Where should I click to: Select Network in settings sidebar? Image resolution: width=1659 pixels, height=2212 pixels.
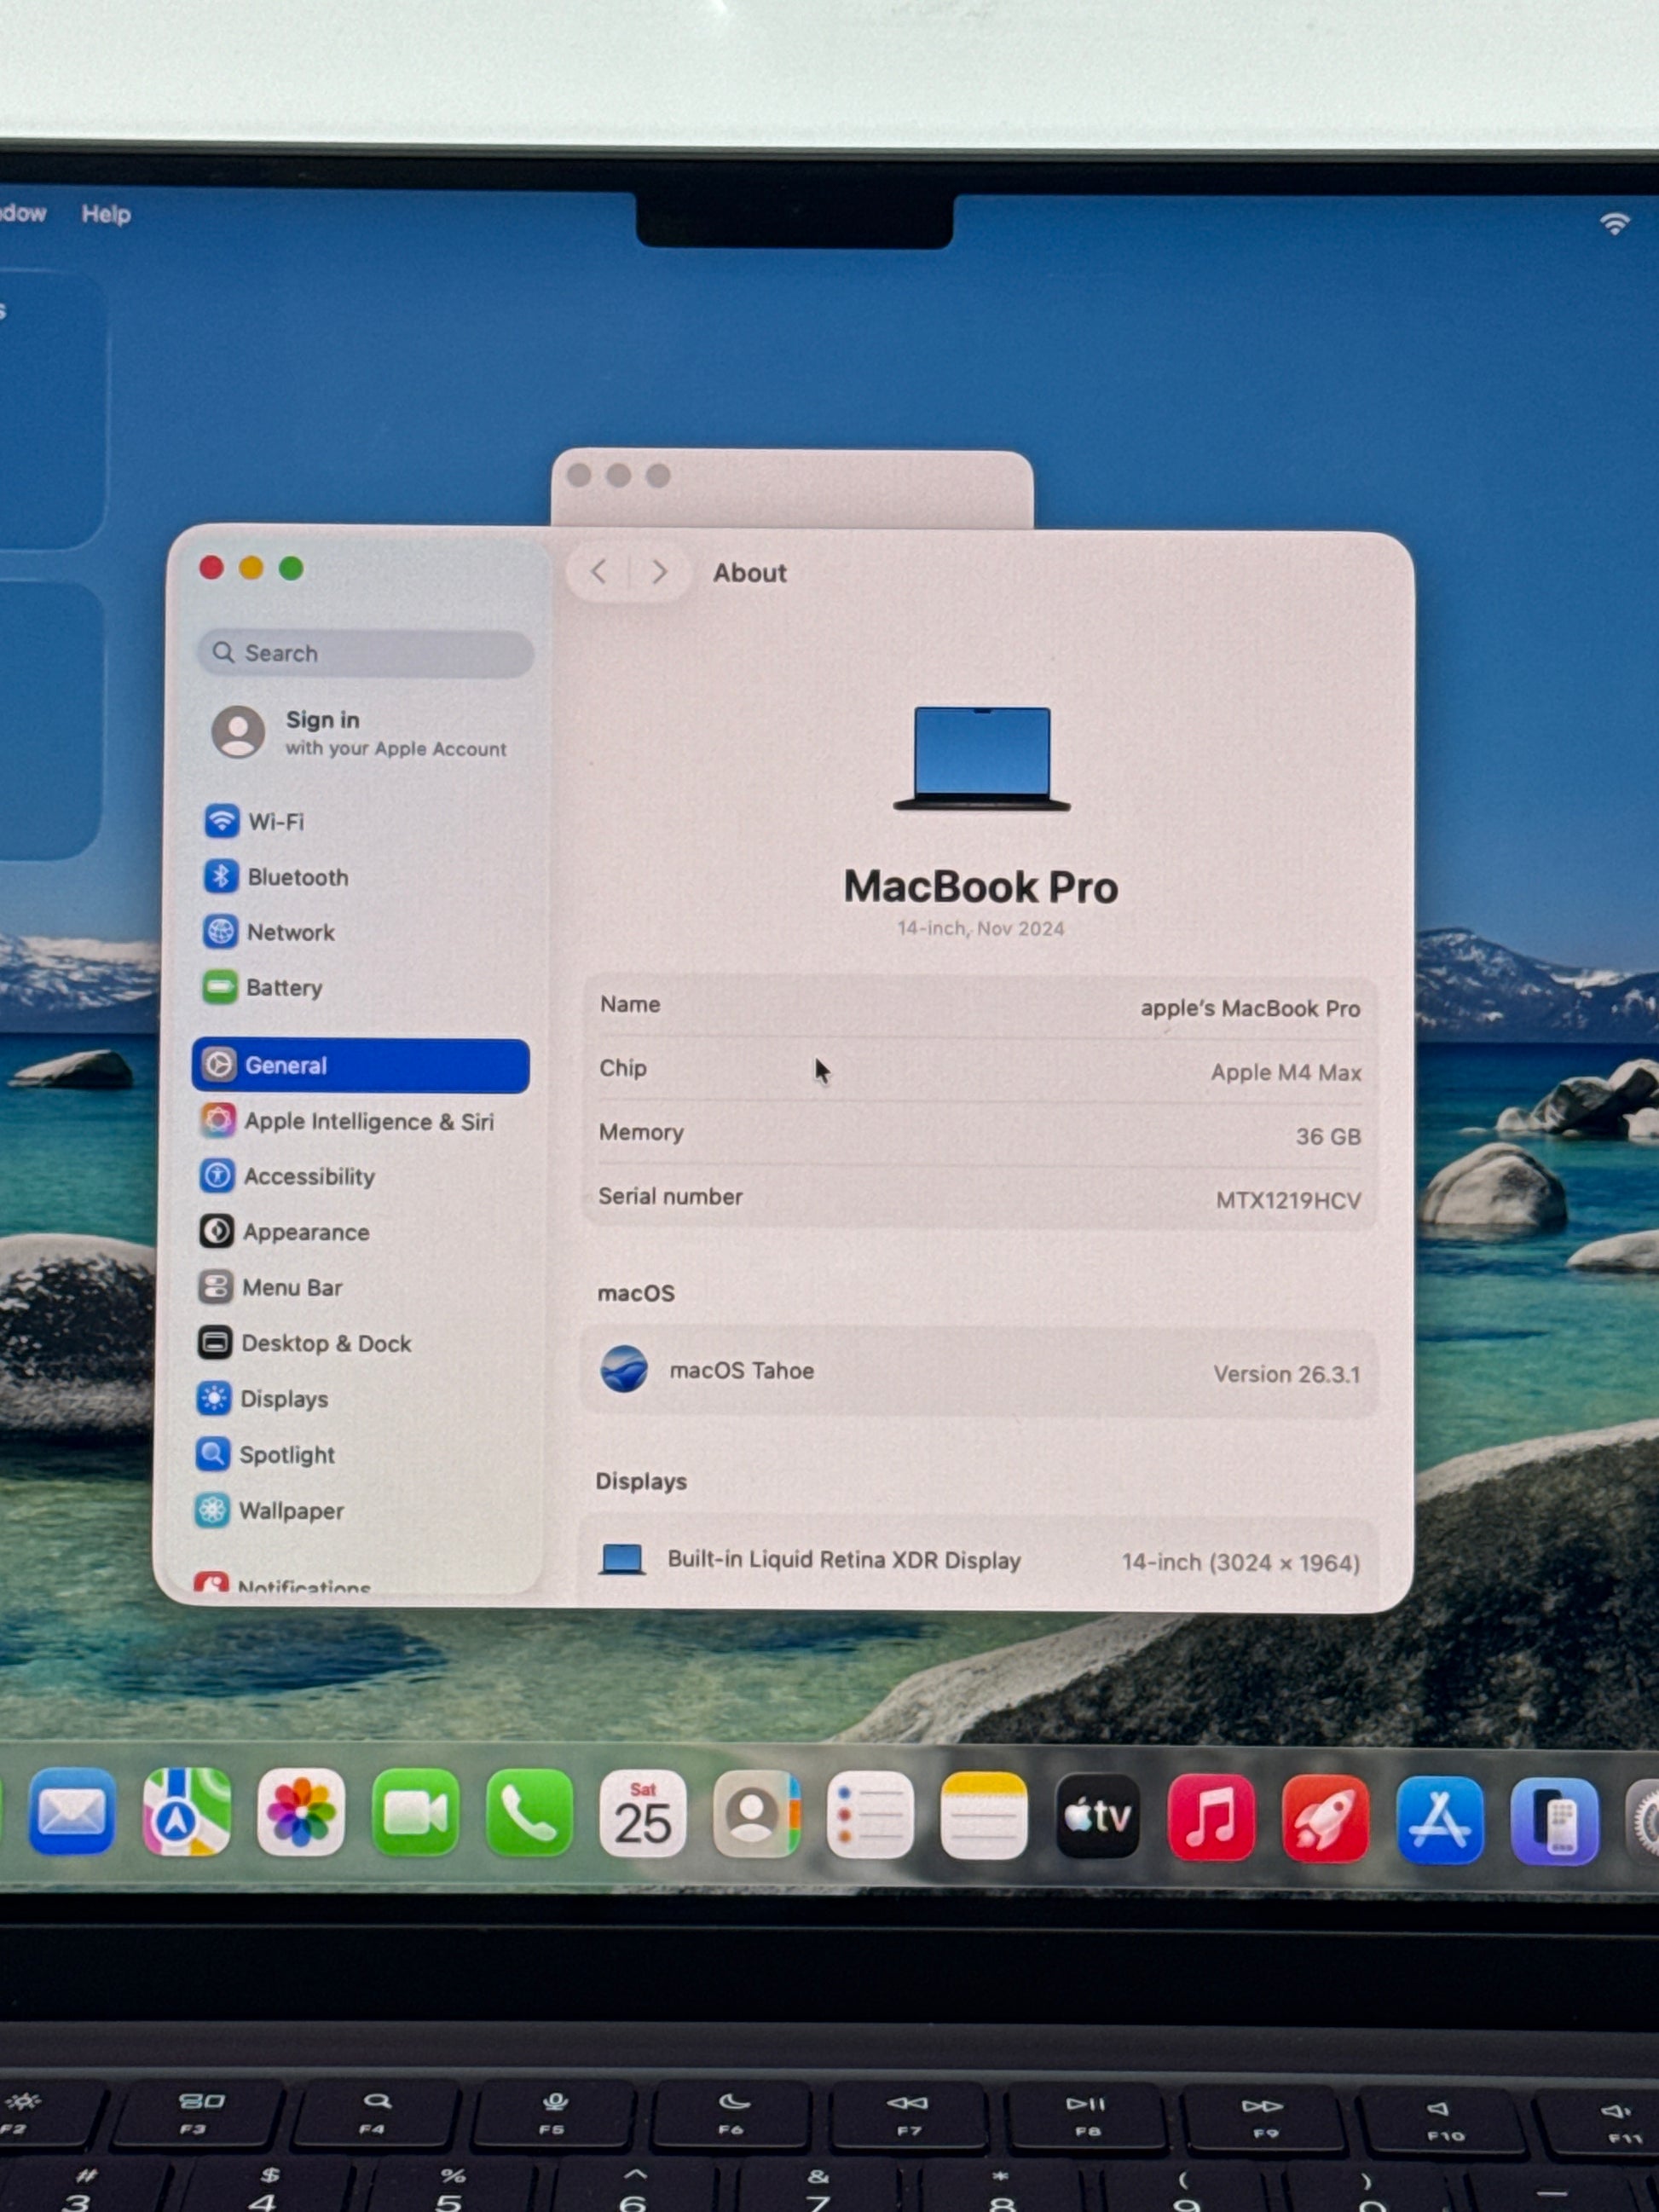pyautogui.click(x=290, y=932)
